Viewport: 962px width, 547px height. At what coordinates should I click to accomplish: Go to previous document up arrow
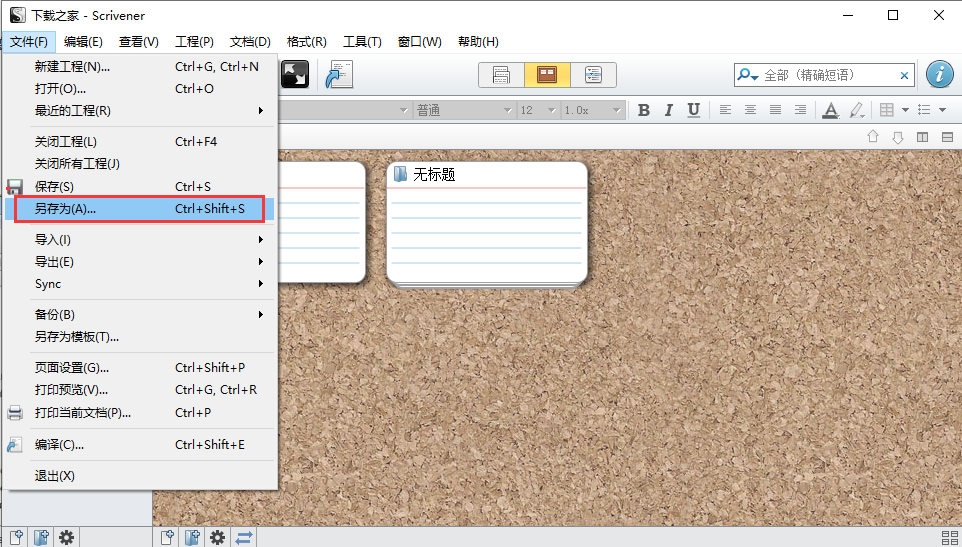pos(872,137)
